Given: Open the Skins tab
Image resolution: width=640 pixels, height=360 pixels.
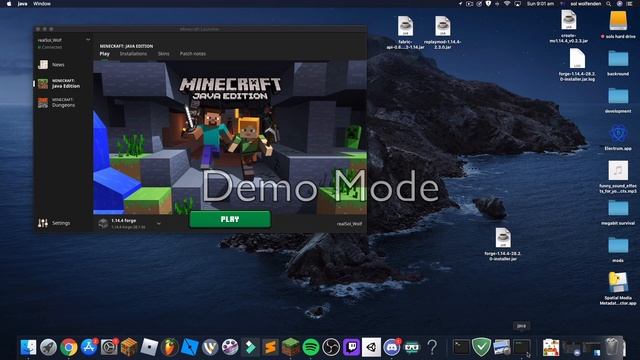Looking at the screenshot, I should tap(164, 54).
